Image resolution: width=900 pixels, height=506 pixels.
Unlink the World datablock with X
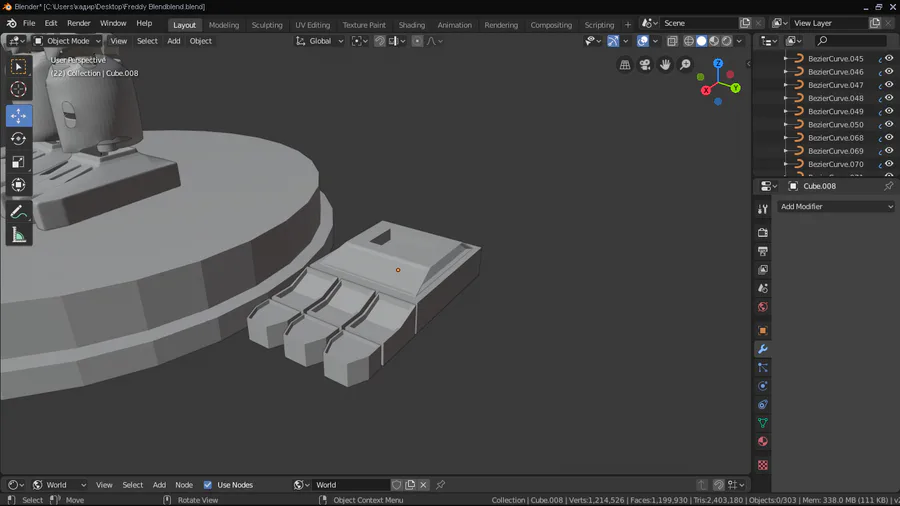[424, 485]
